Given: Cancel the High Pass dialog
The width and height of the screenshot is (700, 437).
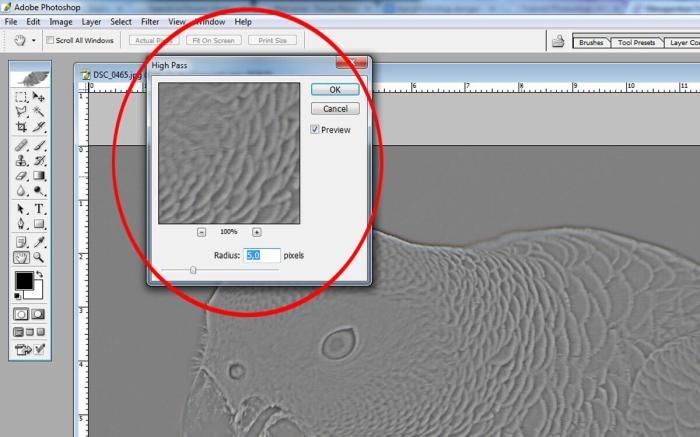Looking at the screenshot, I should (x=335, y=108).
